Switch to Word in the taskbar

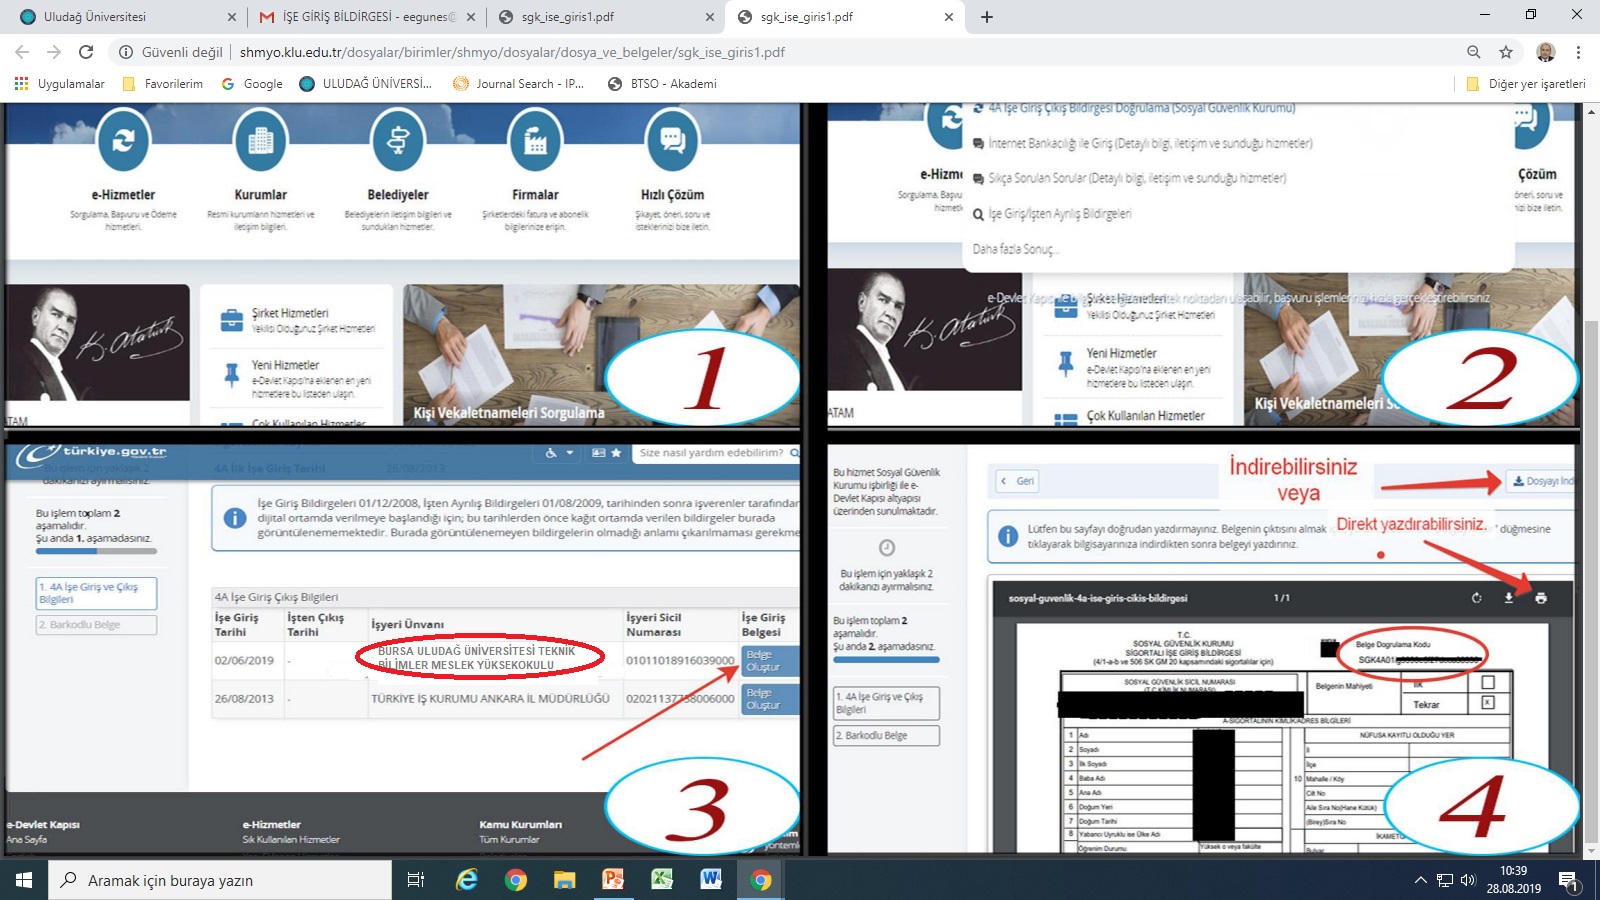711,880
